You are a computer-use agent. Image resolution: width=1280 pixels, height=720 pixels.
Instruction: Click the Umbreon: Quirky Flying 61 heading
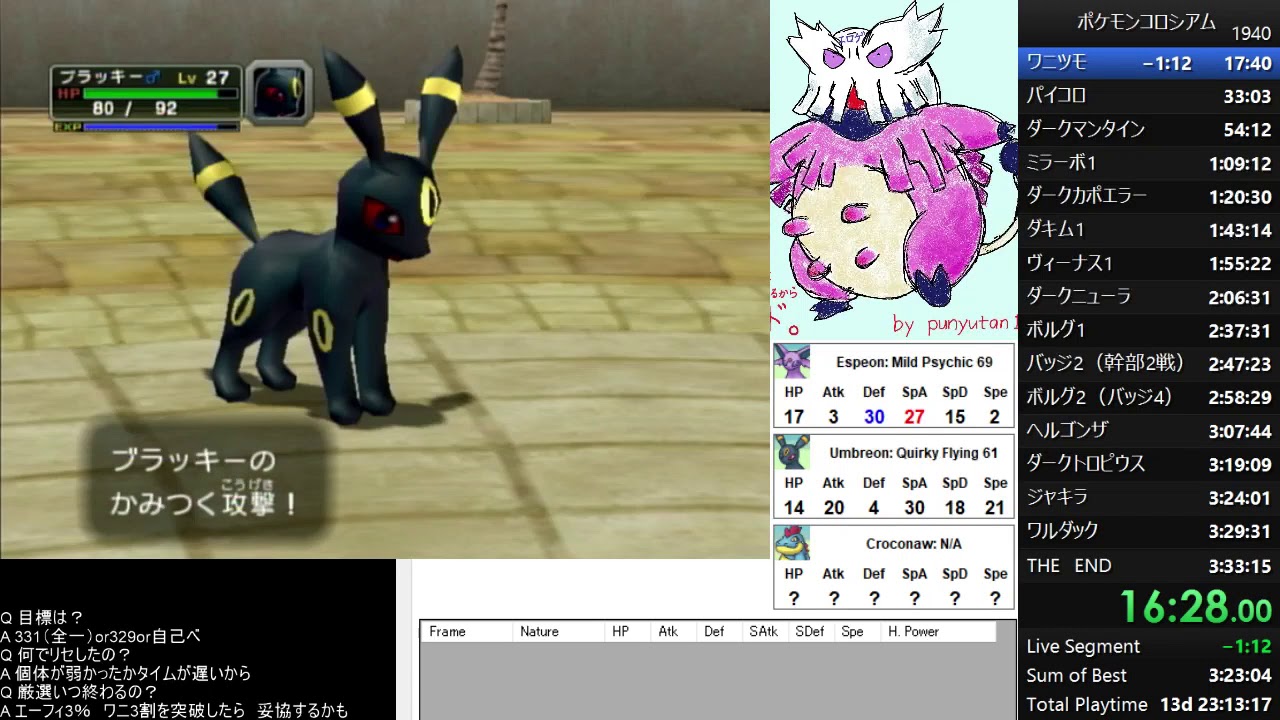click(913, 453)
